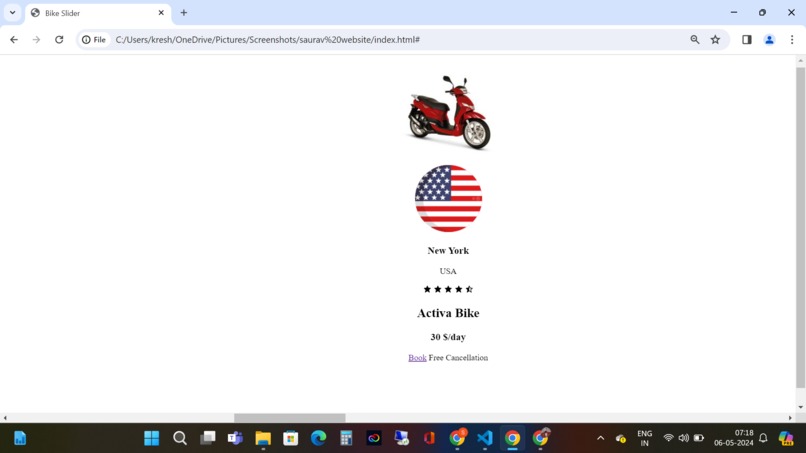
Task: Click the Book link
Action: [x=417, y=358]
